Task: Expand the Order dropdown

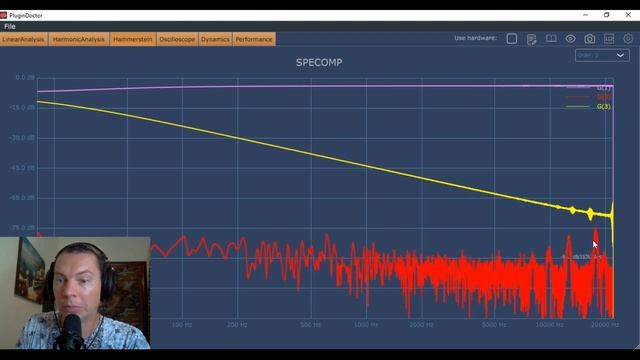Action: coord(602,55)
